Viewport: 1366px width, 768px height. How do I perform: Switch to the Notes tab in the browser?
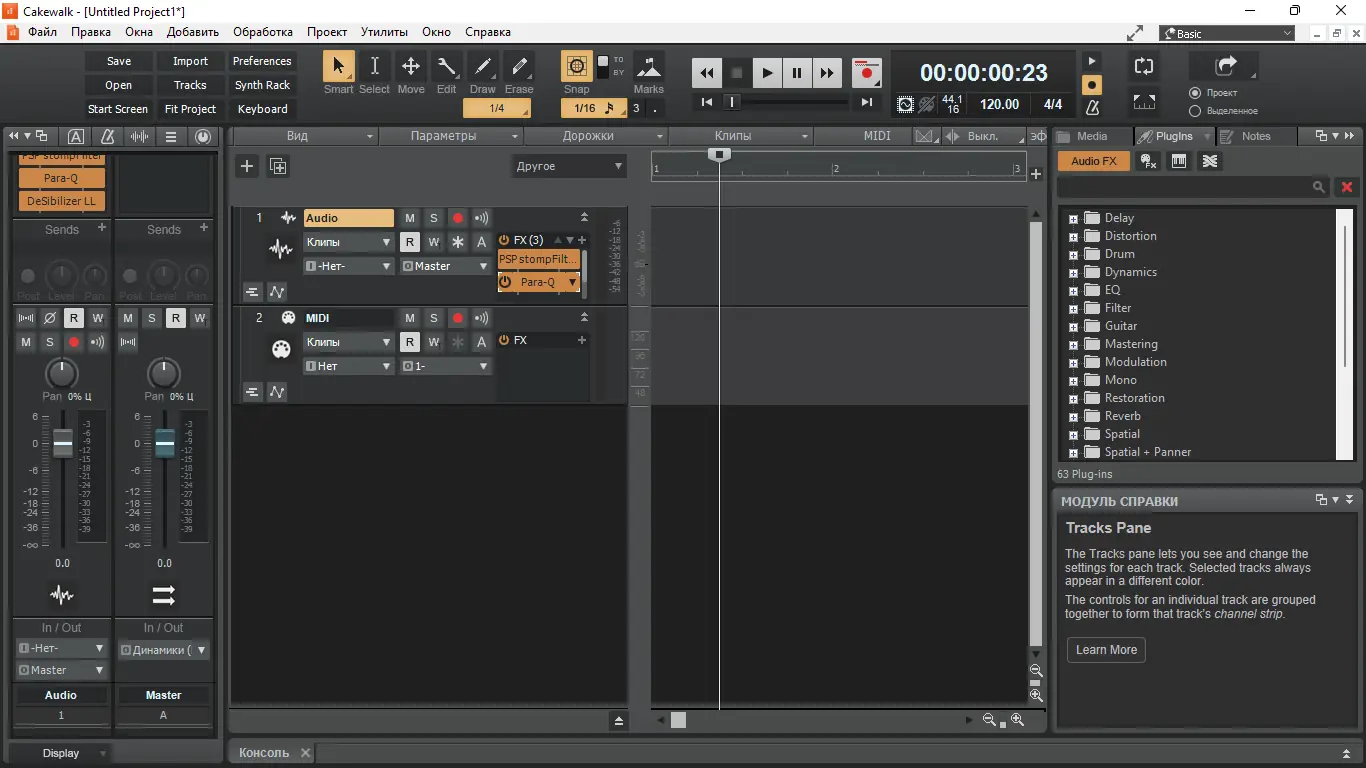pos(1255,136)
